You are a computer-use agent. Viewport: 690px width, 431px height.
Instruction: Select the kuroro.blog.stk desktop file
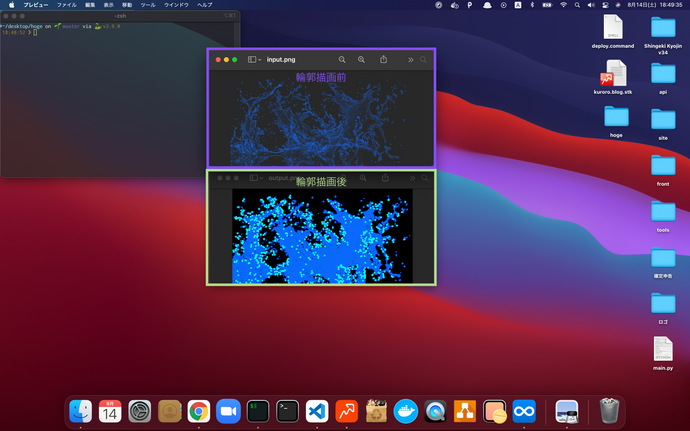(x=613, y=77)
